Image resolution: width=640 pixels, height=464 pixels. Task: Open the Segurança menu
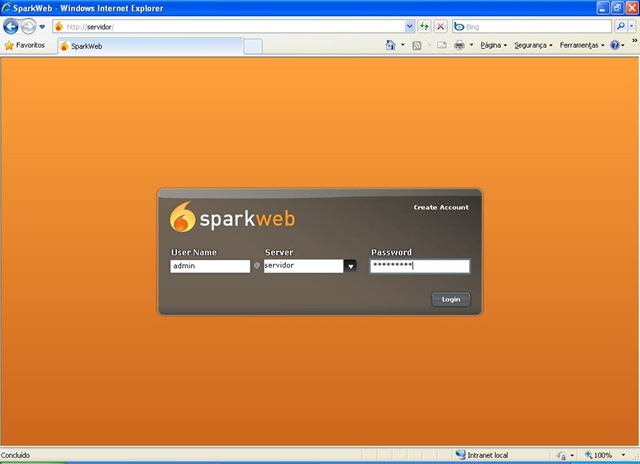(x=533, y=45)
